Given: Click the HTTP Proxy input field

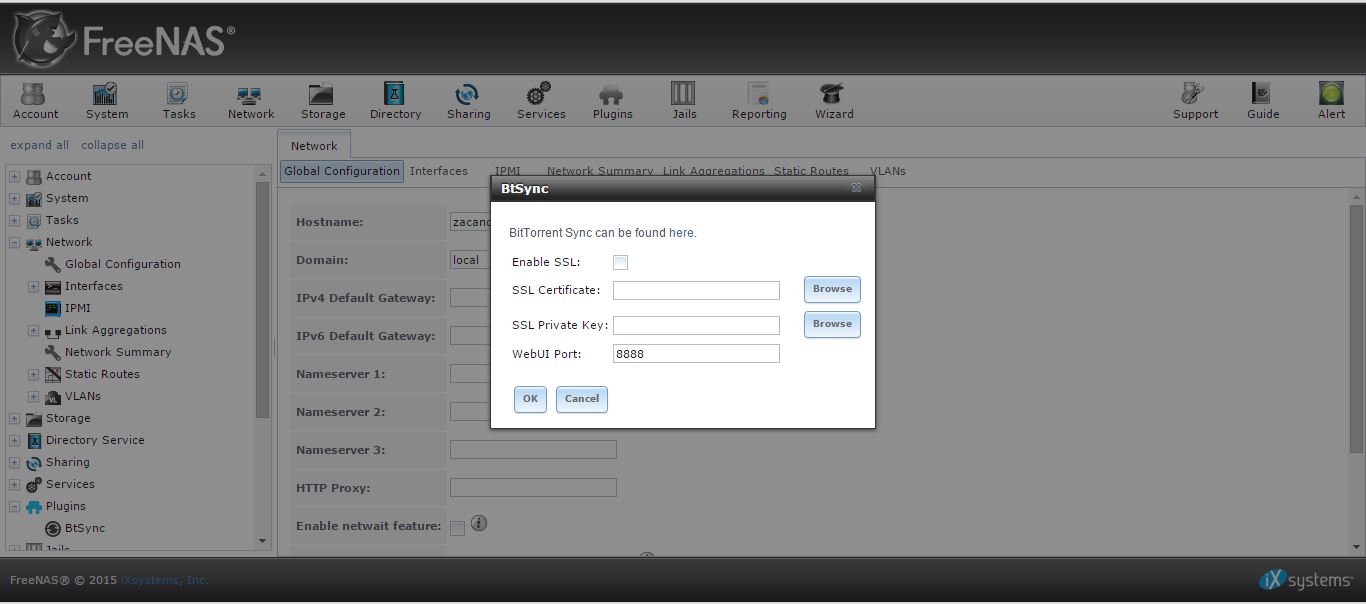Looking at the screenshot, I should coord(533,488).
